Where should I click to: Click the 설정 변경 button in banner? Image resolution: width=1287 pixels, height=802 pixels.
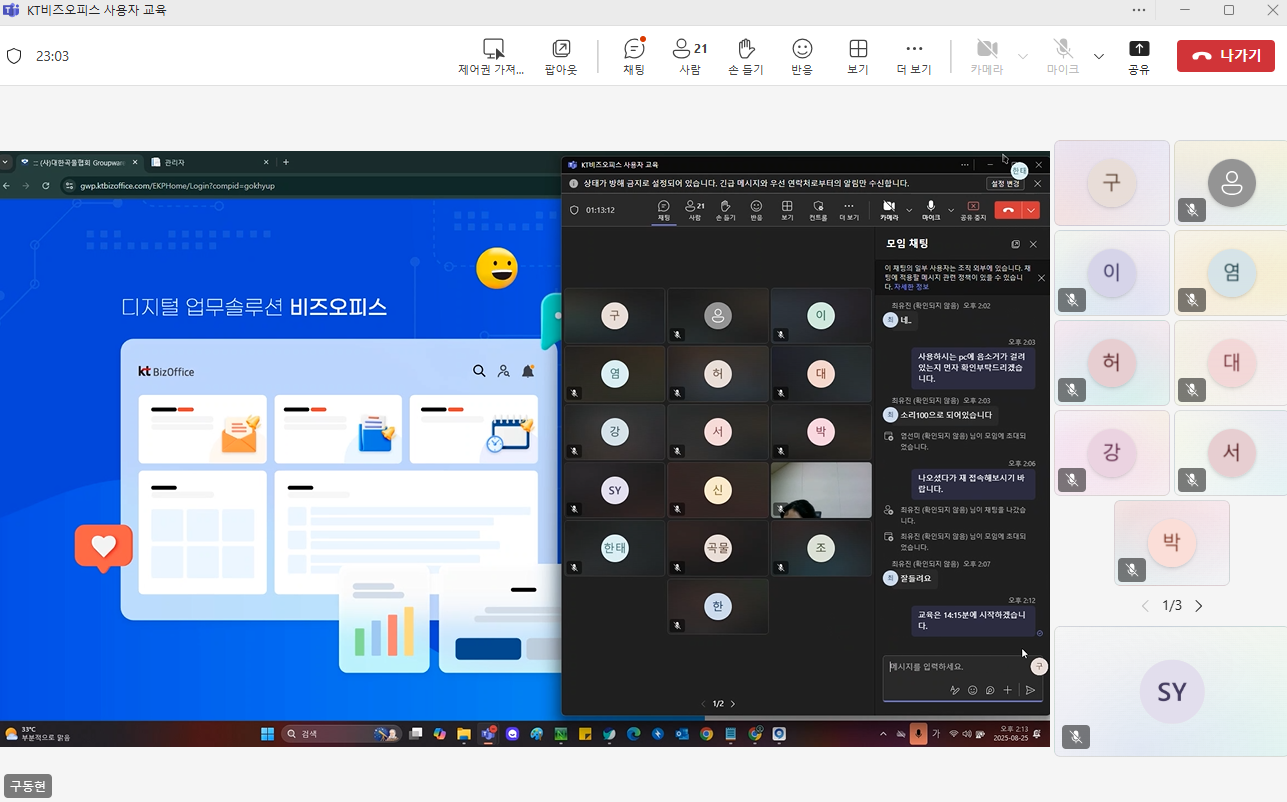click(1005, 184)
